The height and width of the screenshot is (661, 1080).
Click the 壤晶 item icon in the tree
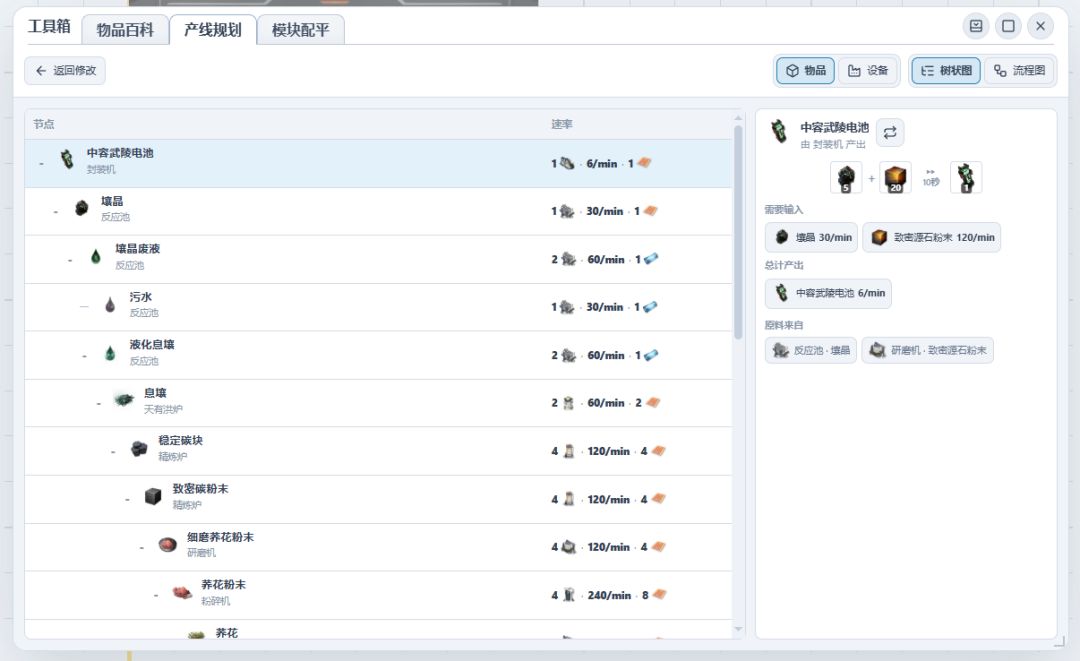[81, 209]
